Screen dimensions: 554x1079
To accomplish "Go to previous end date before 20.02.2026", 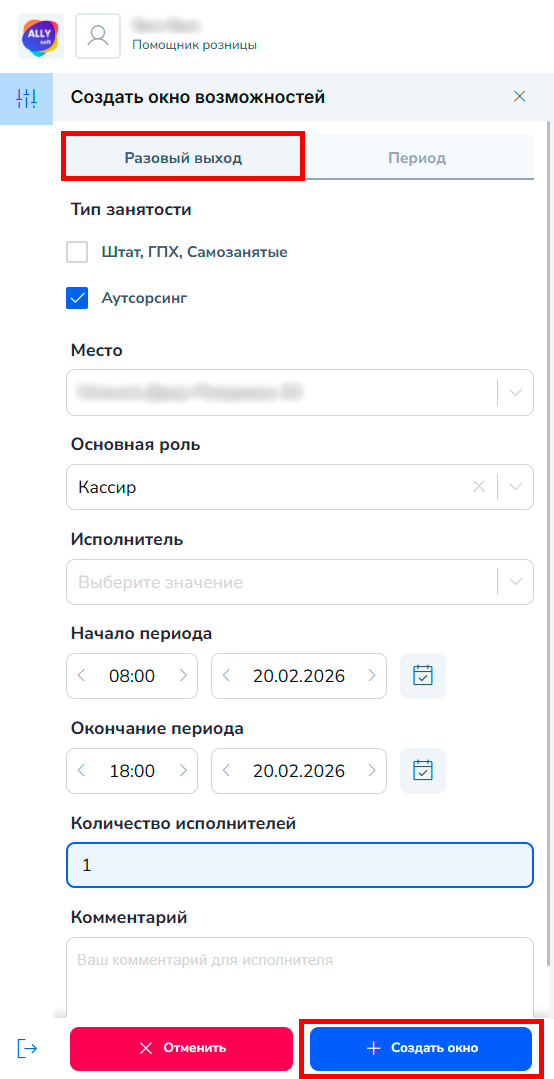I will [226, 771].
